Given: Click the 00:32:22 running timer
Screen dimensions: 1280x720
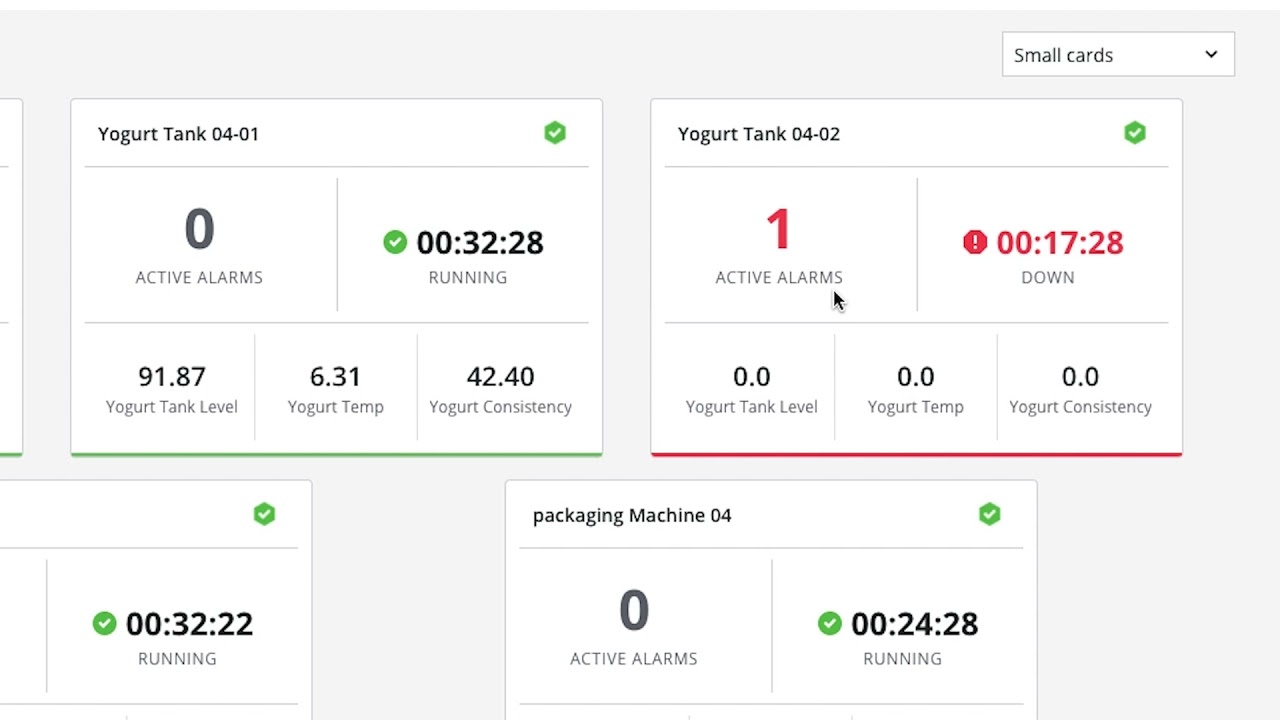Looking at the screenshot, I should [189, 623].
